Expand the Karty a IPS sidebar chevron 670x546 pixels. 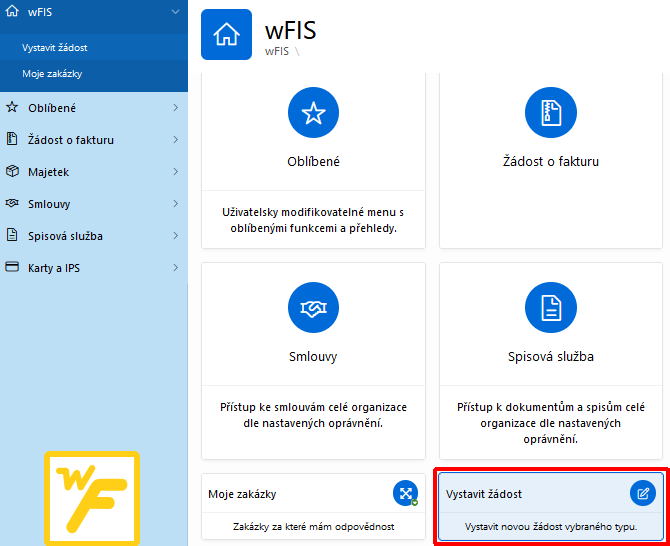(176, 268)
